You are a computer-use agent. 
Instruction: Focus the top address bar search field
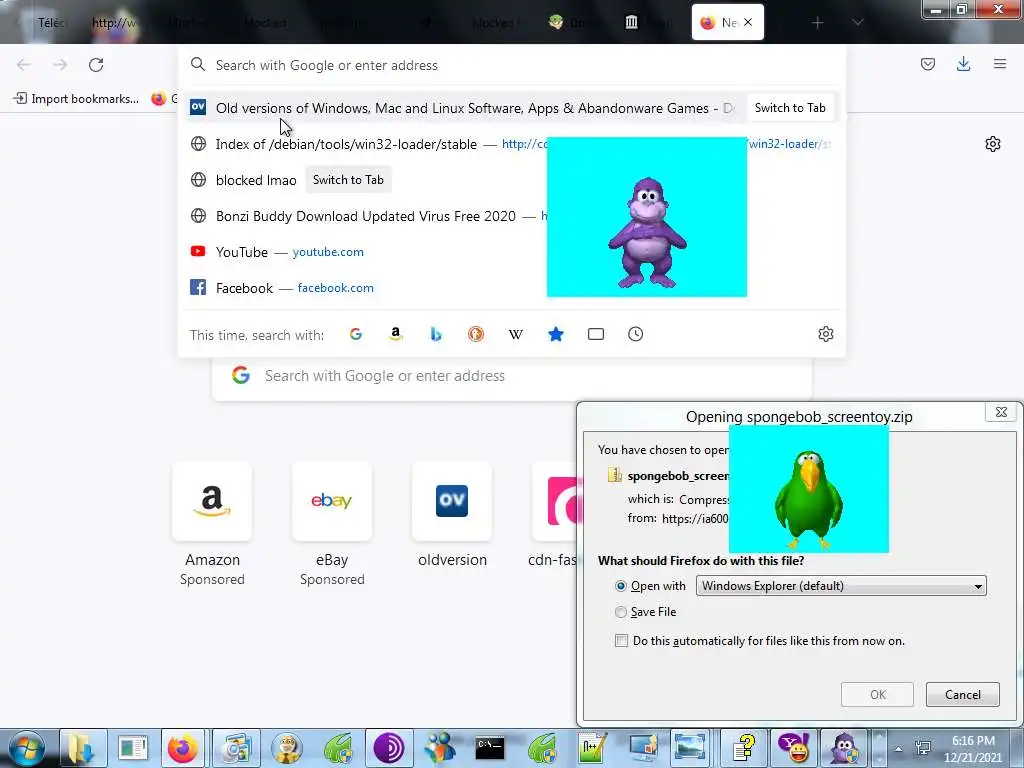tap(511, 65)
